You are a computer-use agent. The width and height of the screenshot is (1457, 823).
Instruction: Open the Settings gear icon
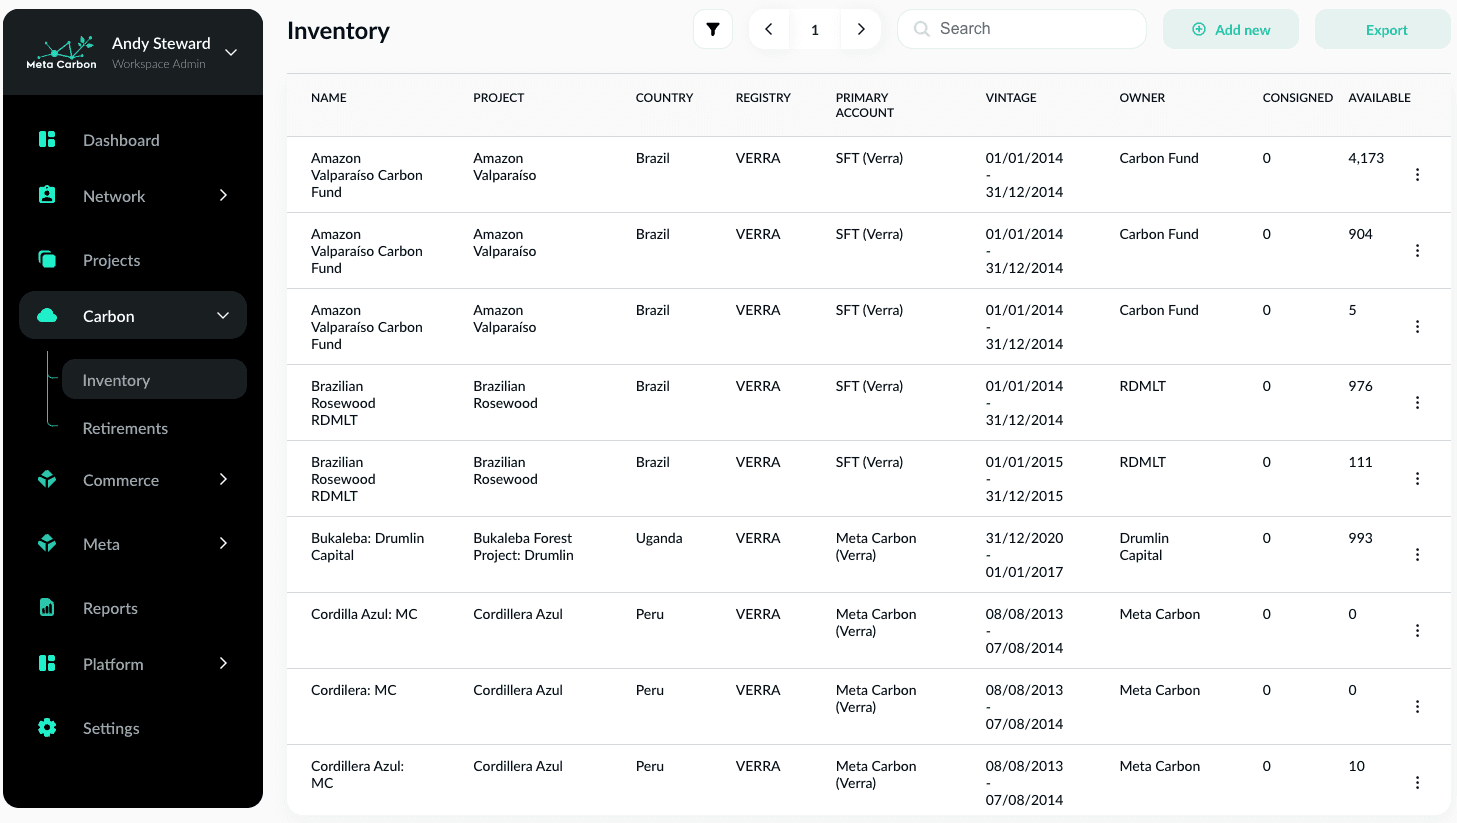pos(46,728)
